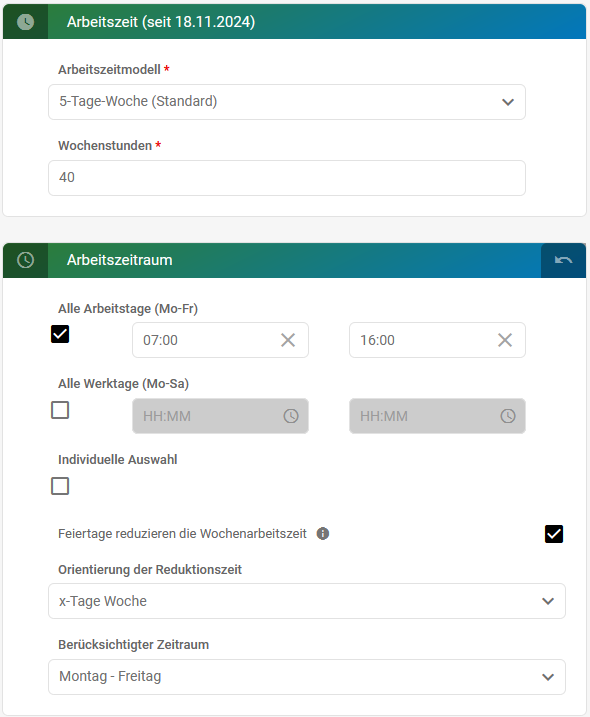The width and height of the screenshot is (590, 717).
Task: Click the Berücksichtigter Zeitraum label
Action: coord(134,645)
